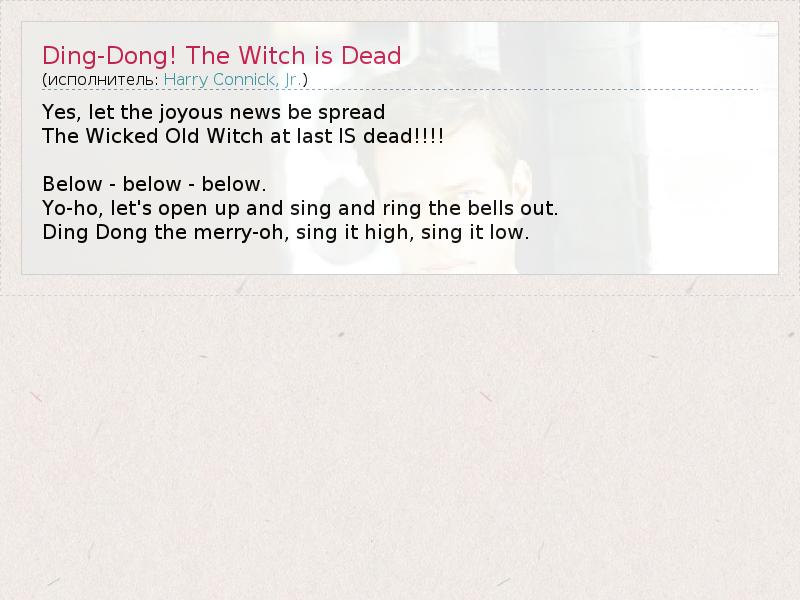The width and height of the screenshot is (800, 600).
Task: Click the word исполнитель before the artist name
Action: coord(103,80)
